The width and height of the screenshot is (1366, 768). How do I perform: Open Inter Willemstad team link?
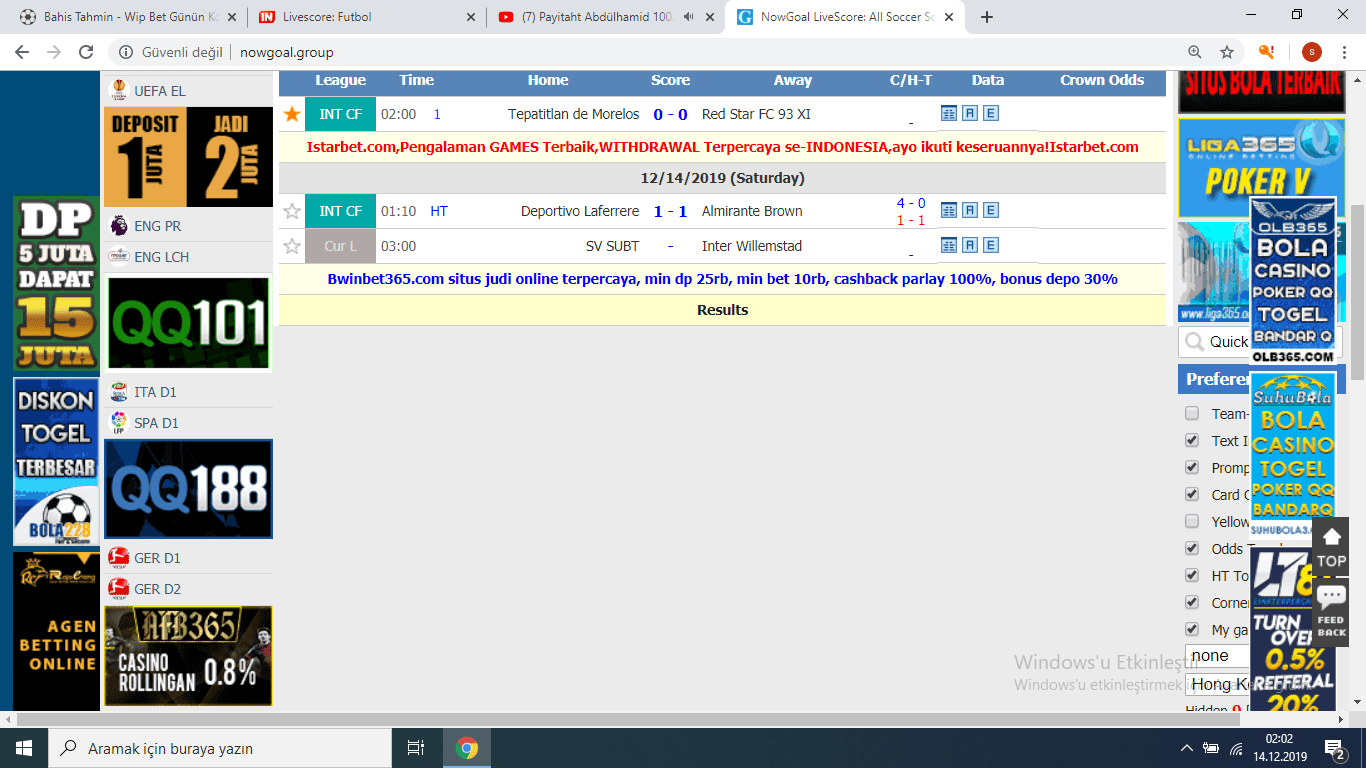coord(752,246)
